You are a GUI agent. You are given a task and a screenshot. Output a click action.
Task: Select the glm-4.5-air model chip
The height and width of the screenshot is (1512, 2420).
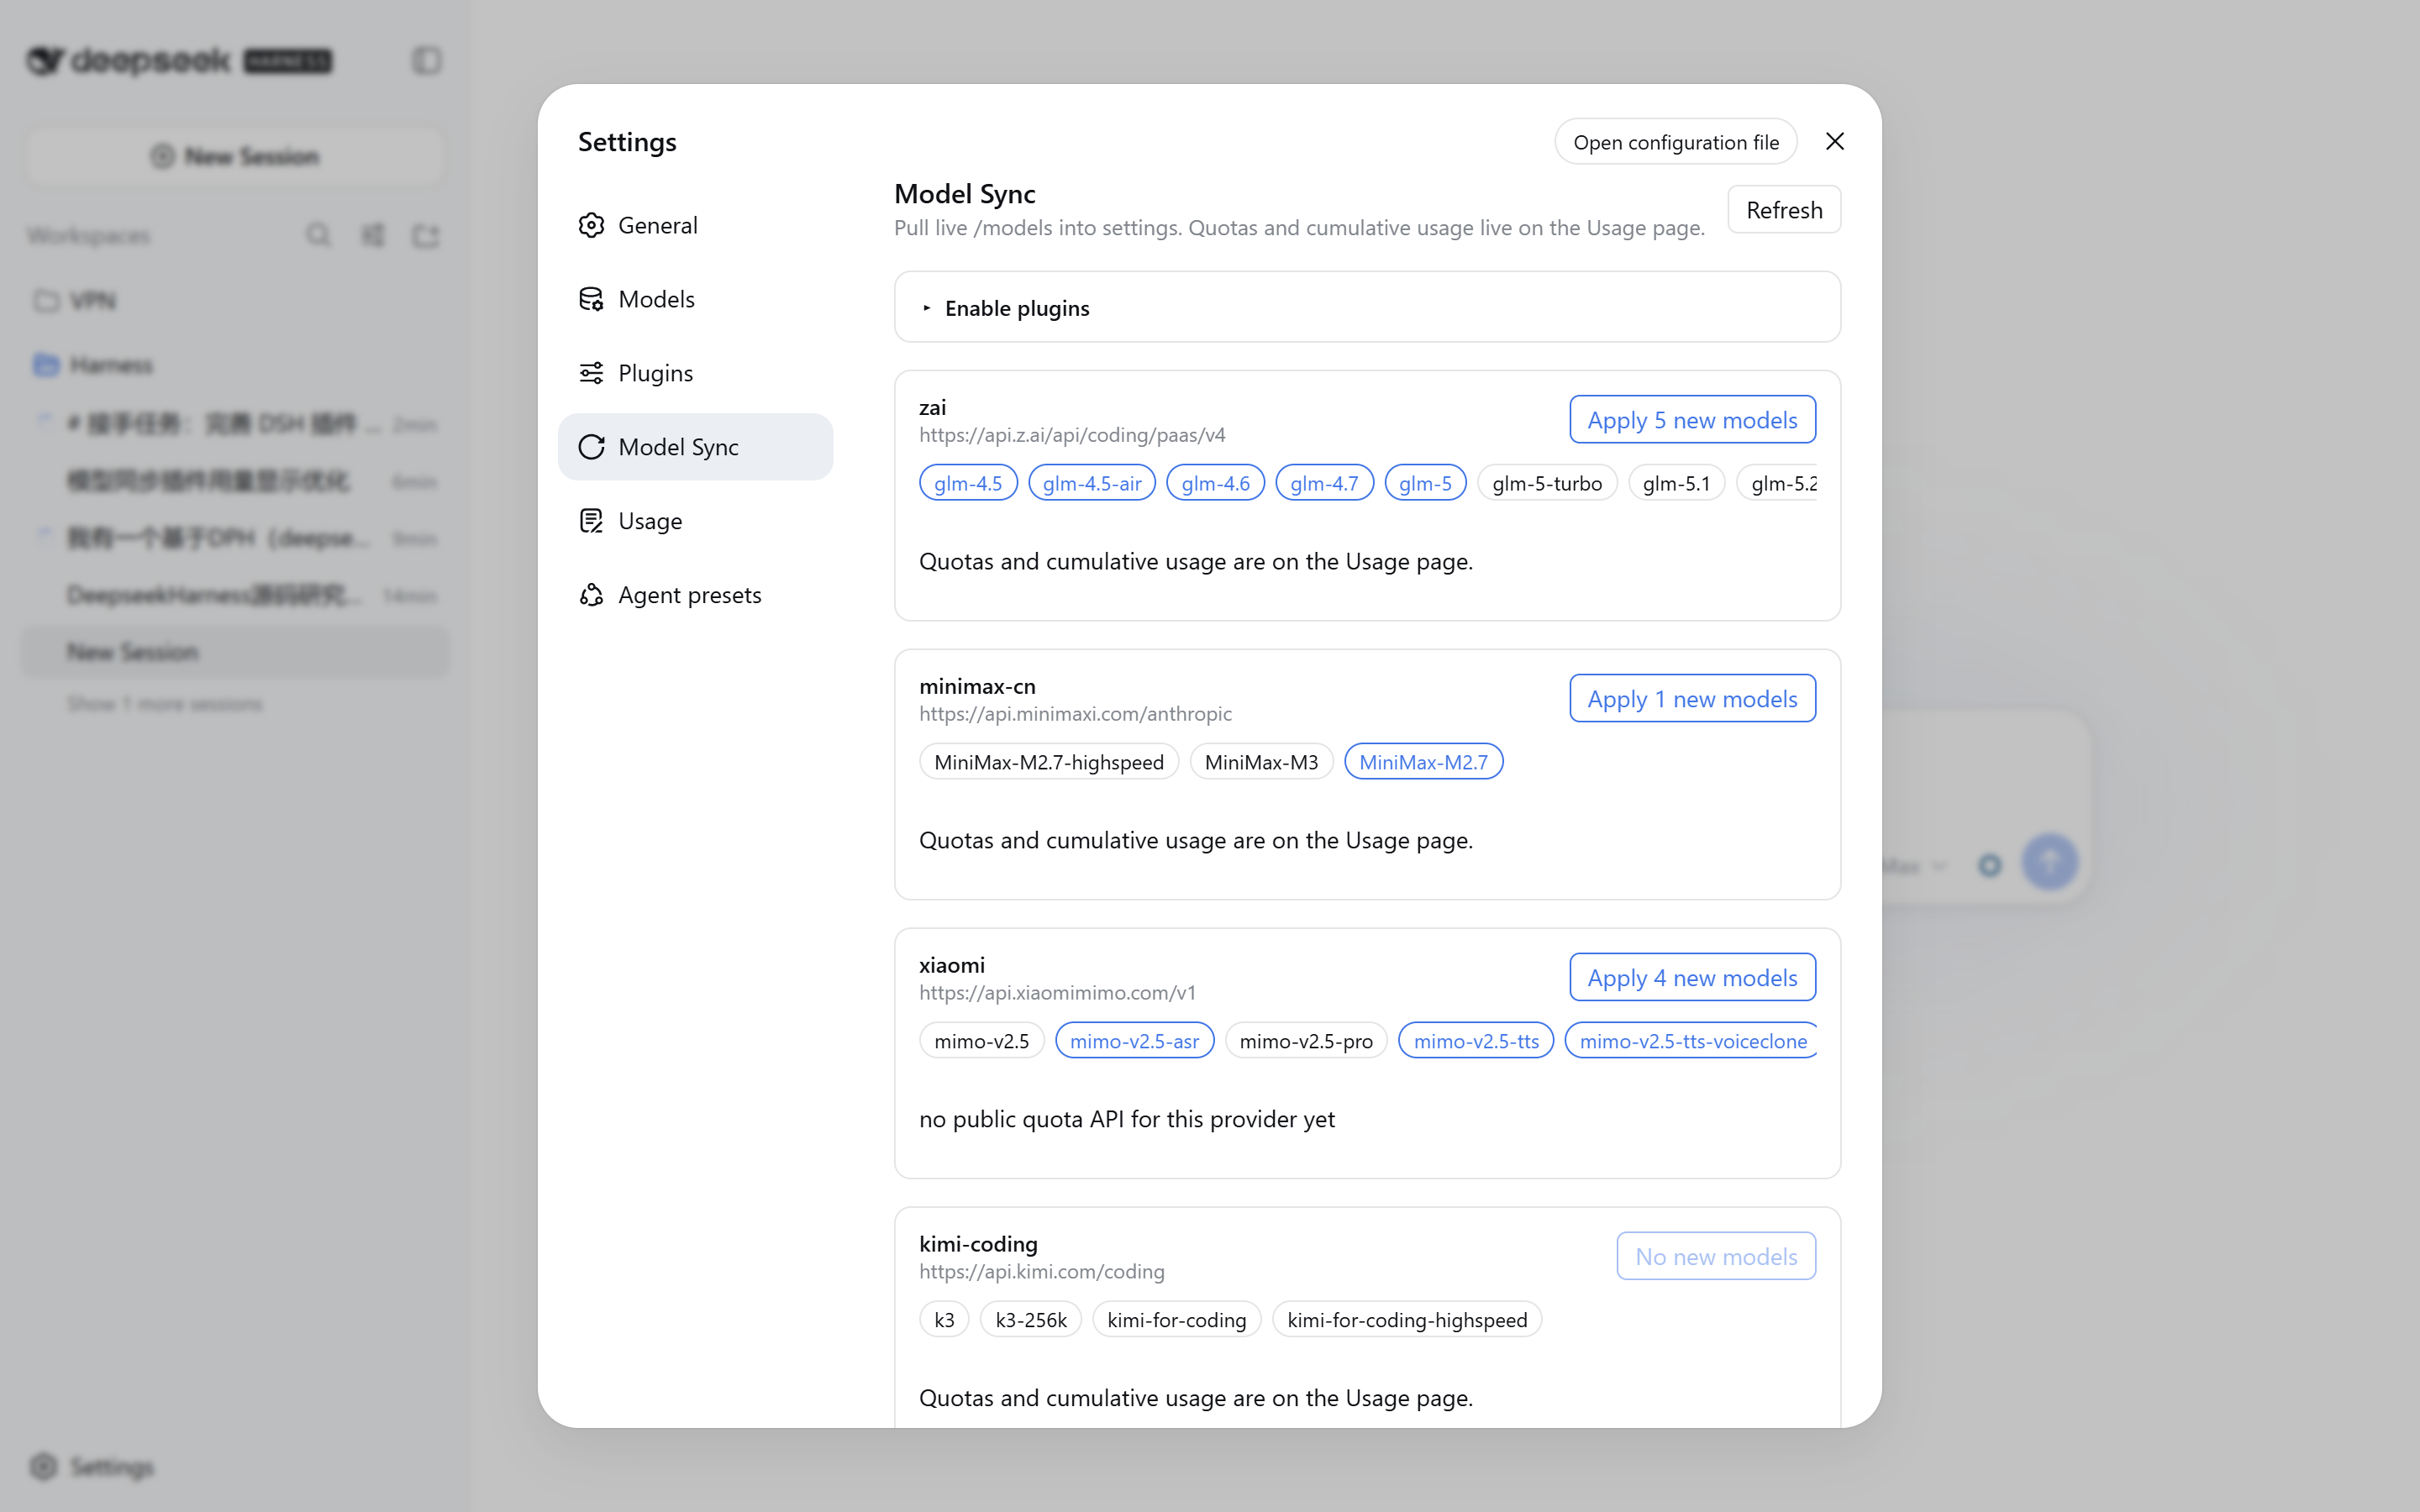click(x=1092, y=483)
